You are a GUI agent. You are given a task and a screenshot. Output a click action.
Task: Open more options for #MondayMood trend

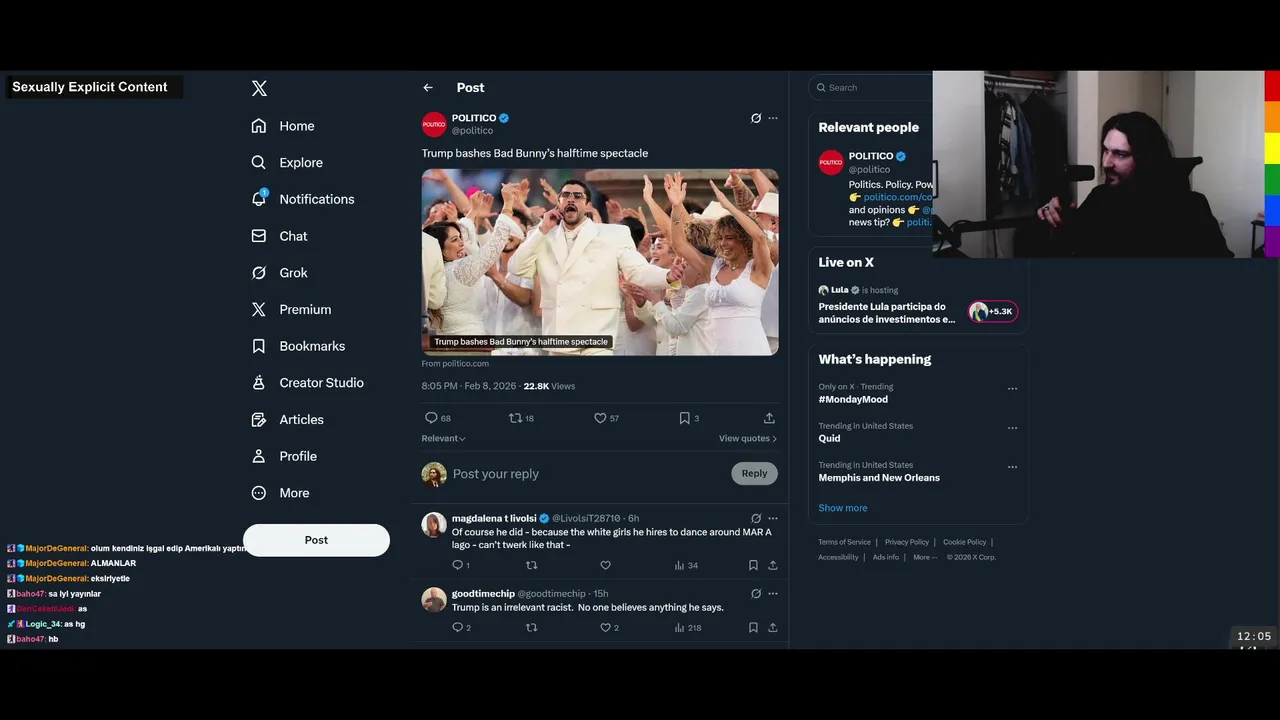point(1012,388)
